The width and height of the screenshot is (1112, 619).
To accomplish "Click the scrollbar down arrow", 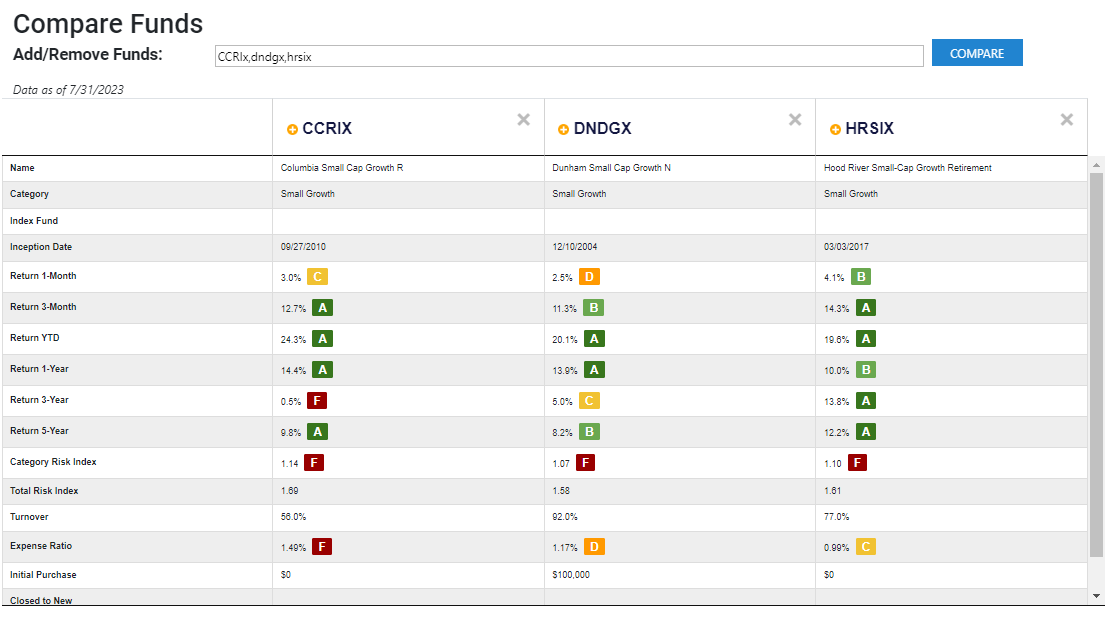I will (x=1096, y=596).
